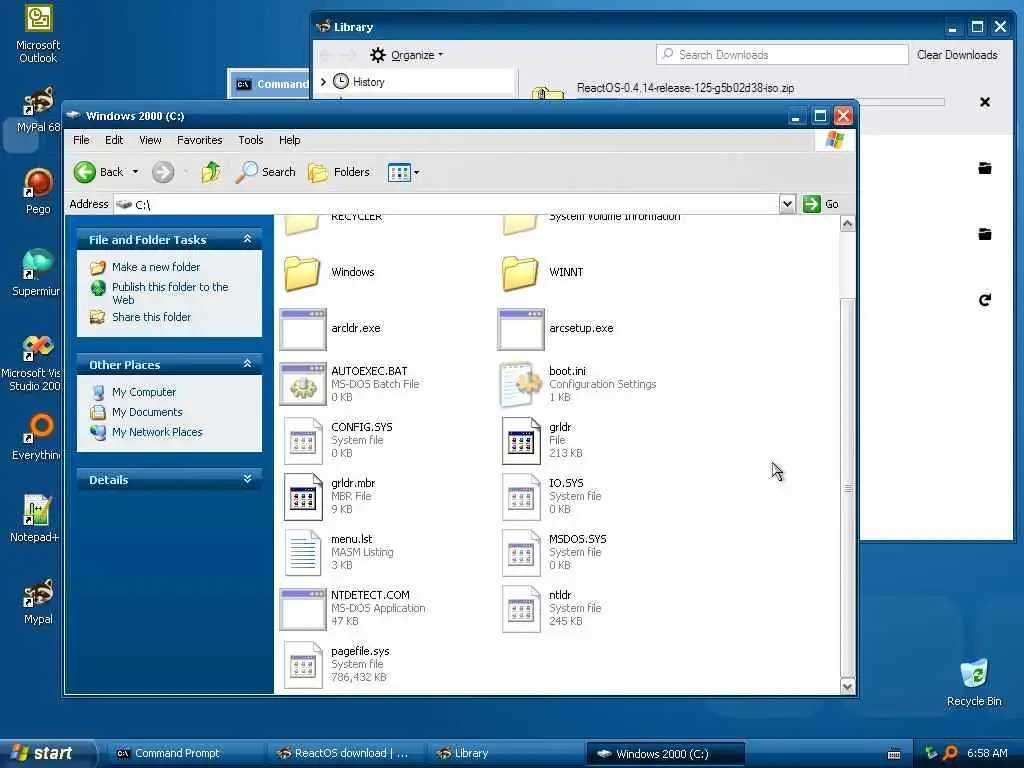Open the View menu
1024x768 pixels.
click(150, 140)
